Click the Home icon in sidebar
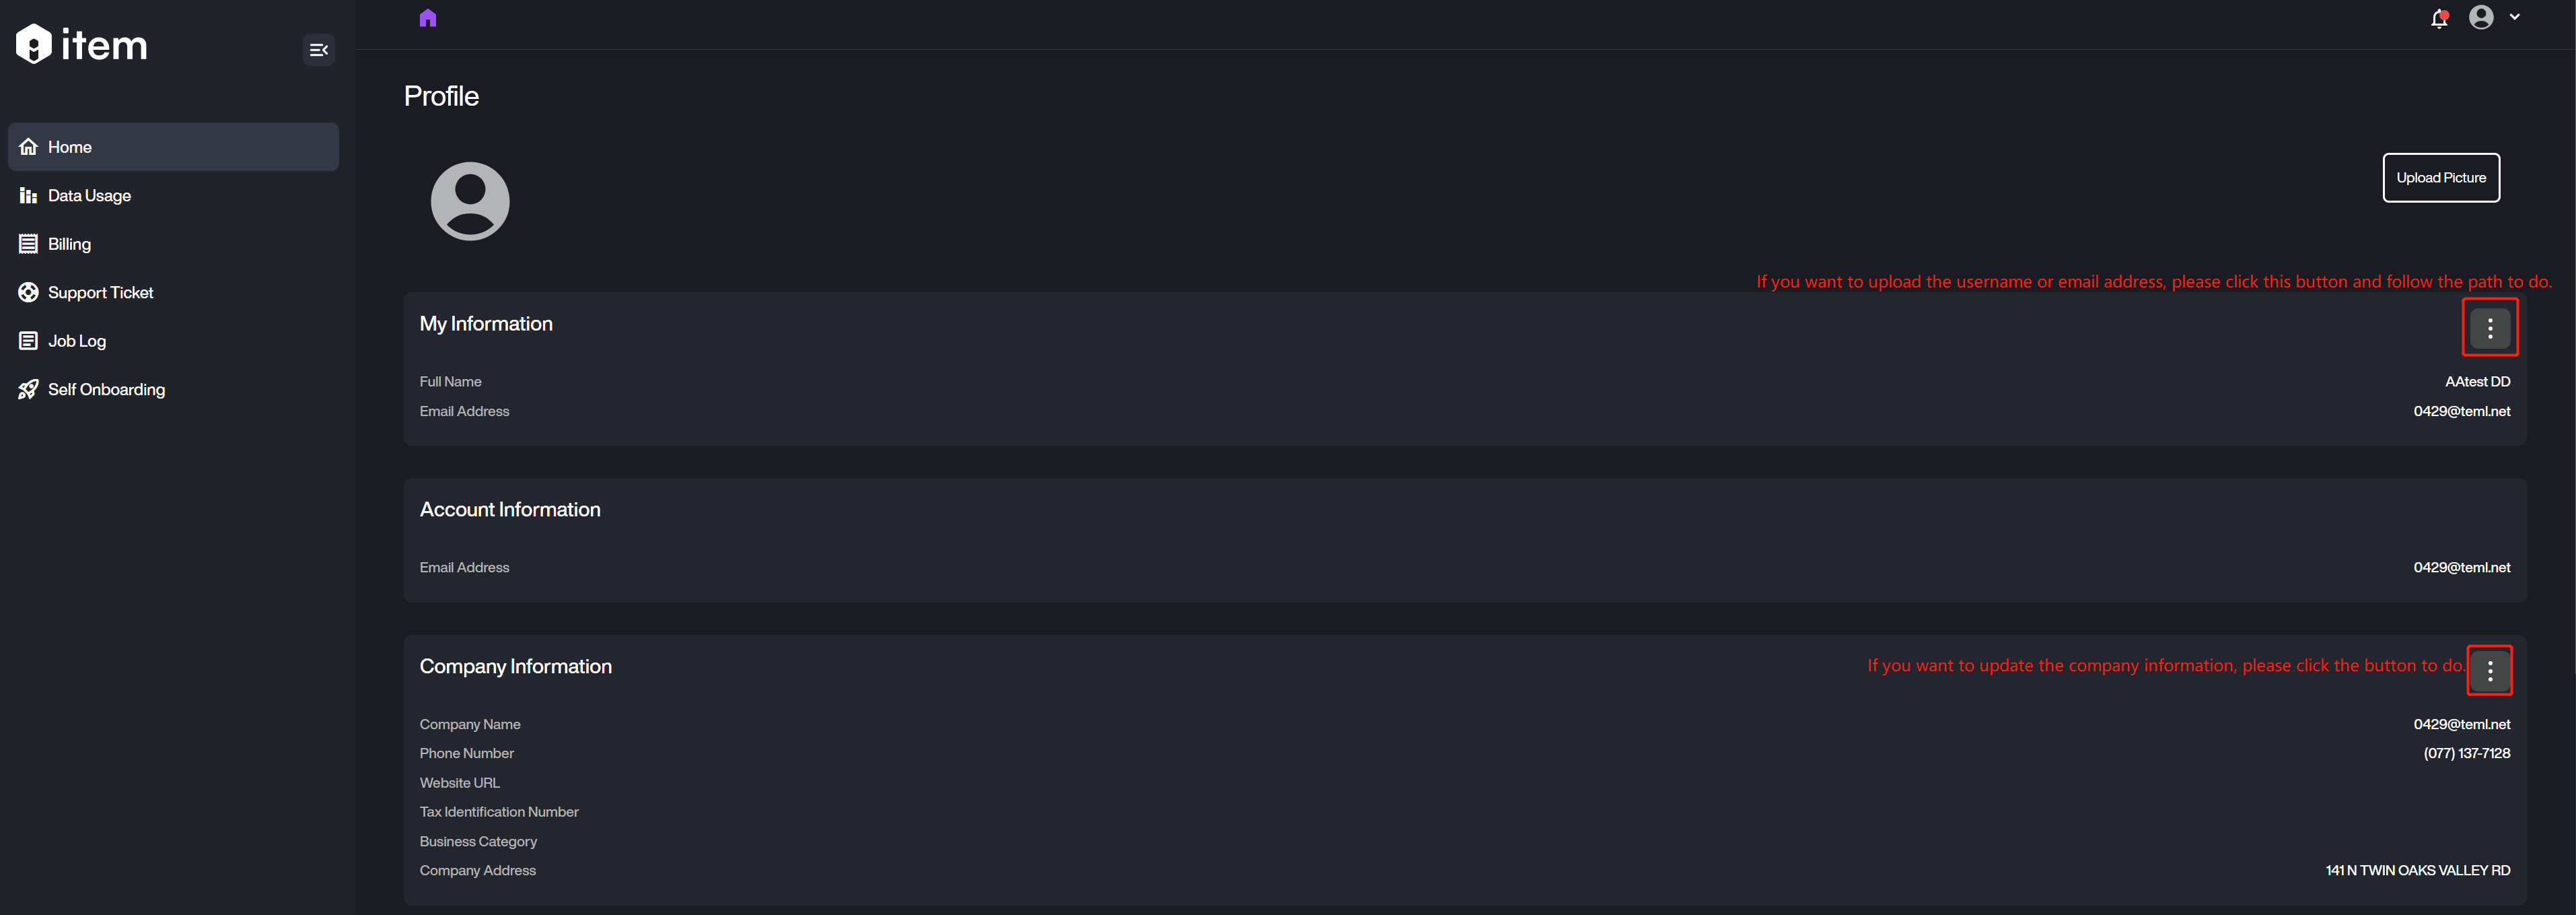Image resolution: width=2576 pixels, height=915 pixels. point(28,147)
